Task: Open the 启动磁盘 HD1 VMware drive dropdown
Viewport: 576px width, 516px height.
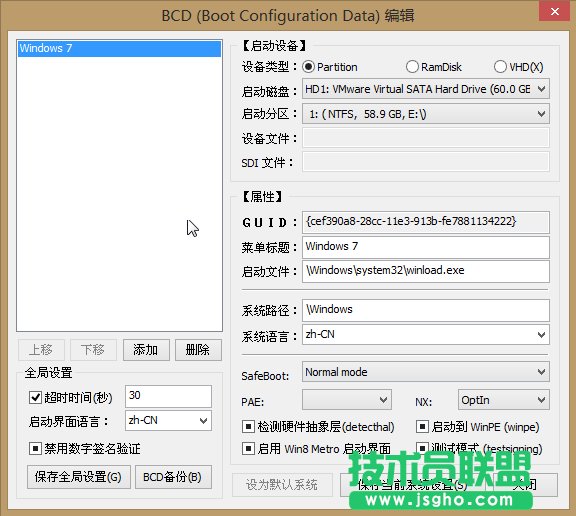Action: pos(426,89)
